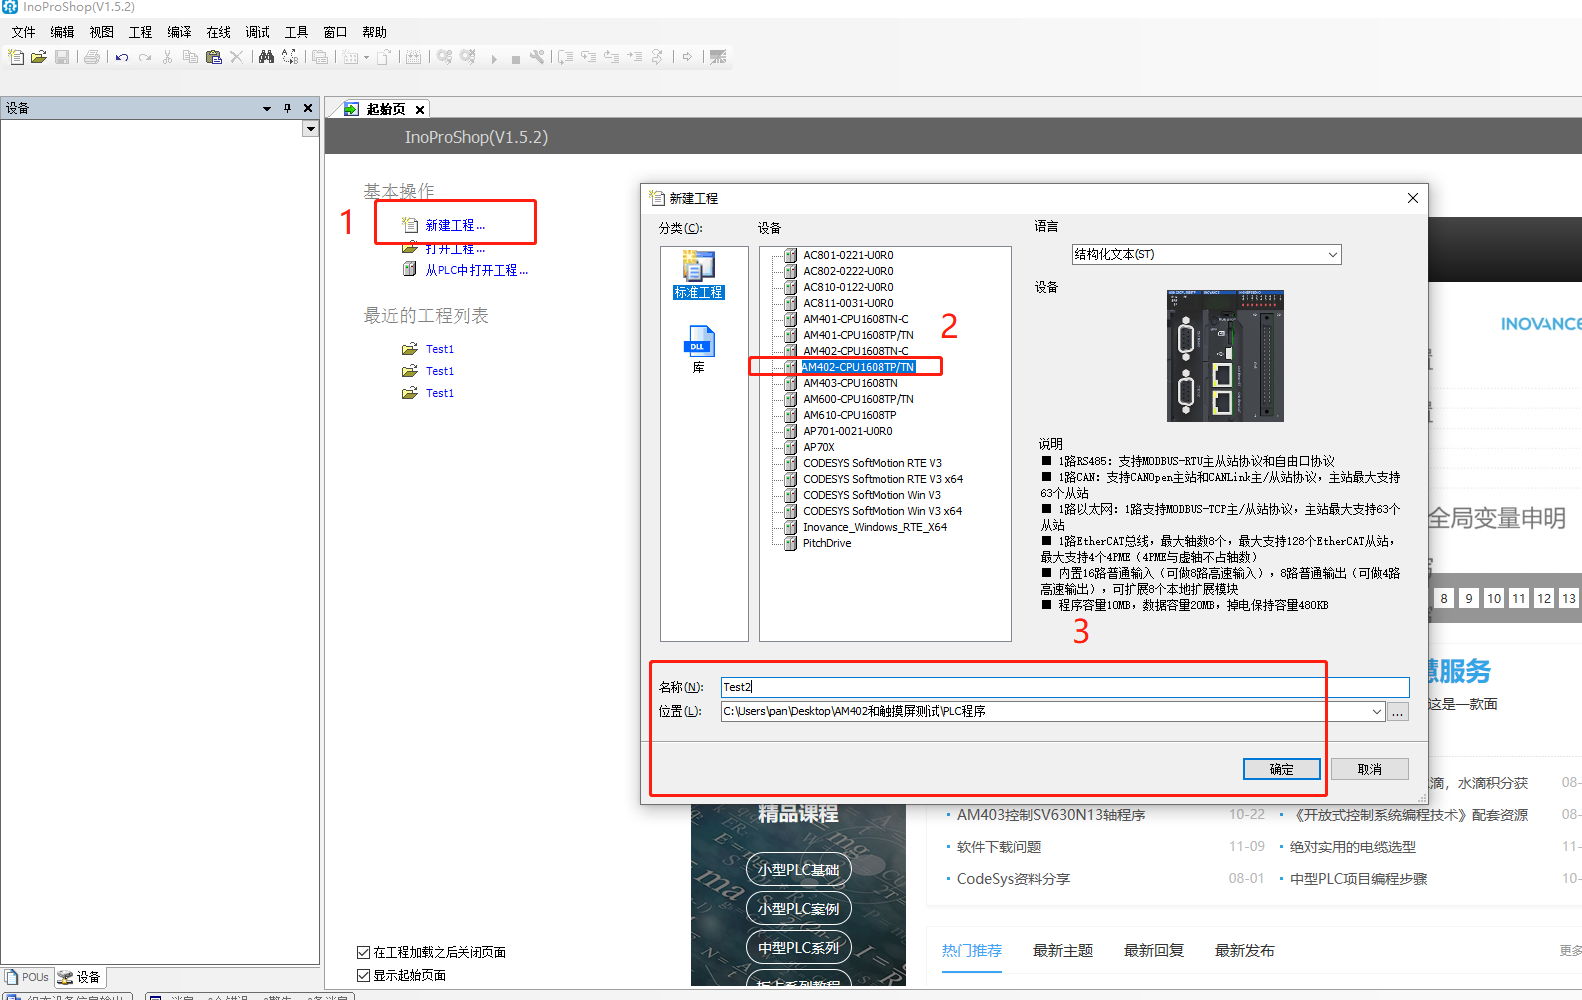This screenshot has width=1582, height=1000.
Task: Select AM600-CPU1608TP/TN device
Action: [857, 399]
